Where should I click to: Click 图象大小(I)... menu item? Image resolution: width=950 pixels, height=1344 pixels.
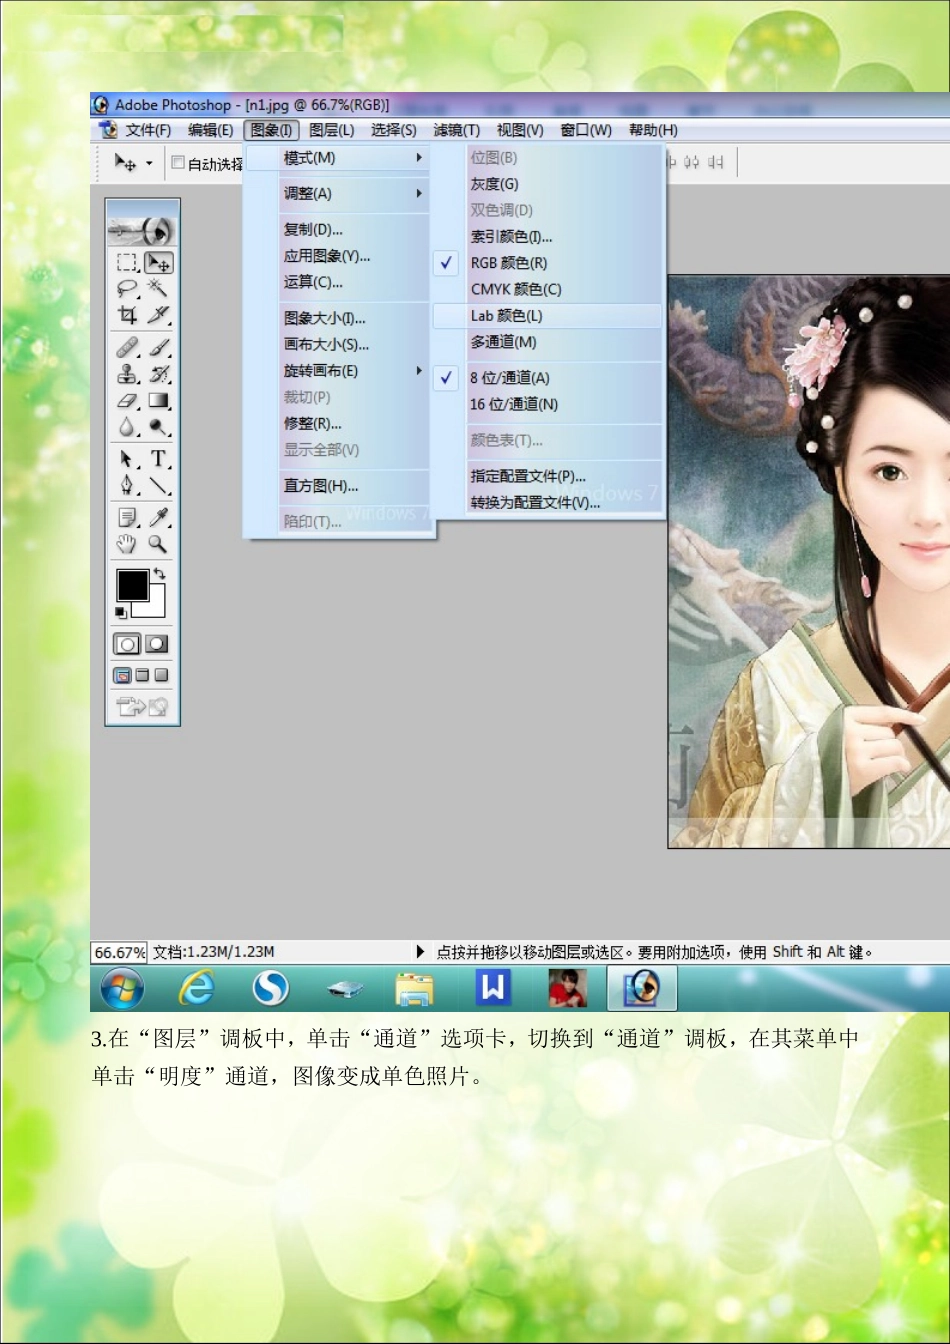coord(339,319)
